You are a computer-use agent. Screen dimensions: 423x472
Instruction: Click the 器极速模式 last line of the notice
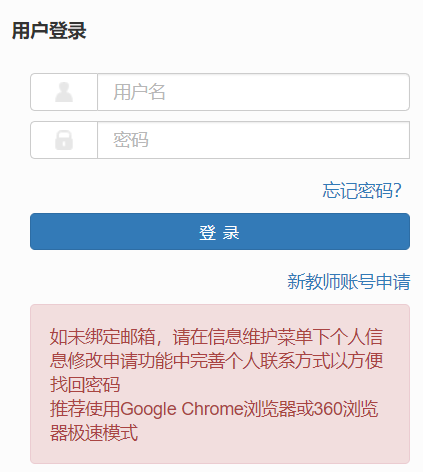pos(94,433)
